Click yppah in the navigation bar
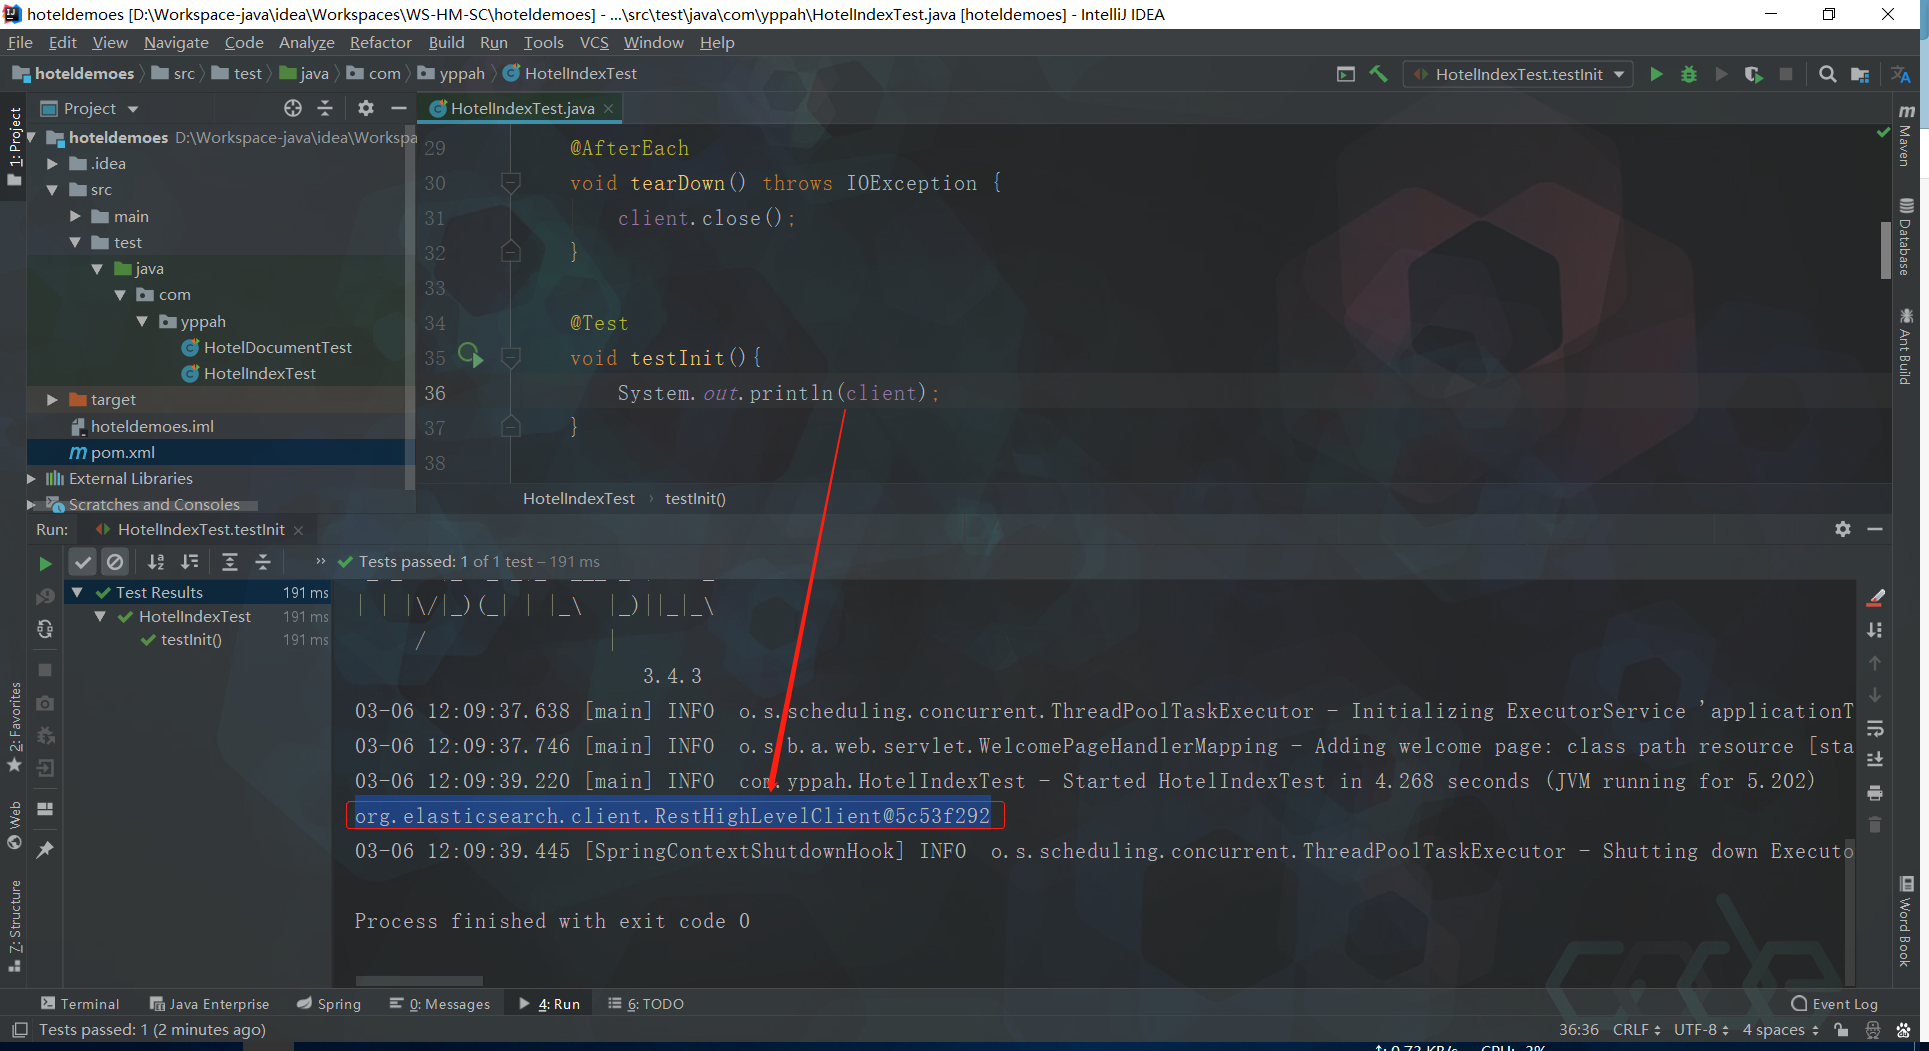The image size is (1929, 1051). (451, 74)
